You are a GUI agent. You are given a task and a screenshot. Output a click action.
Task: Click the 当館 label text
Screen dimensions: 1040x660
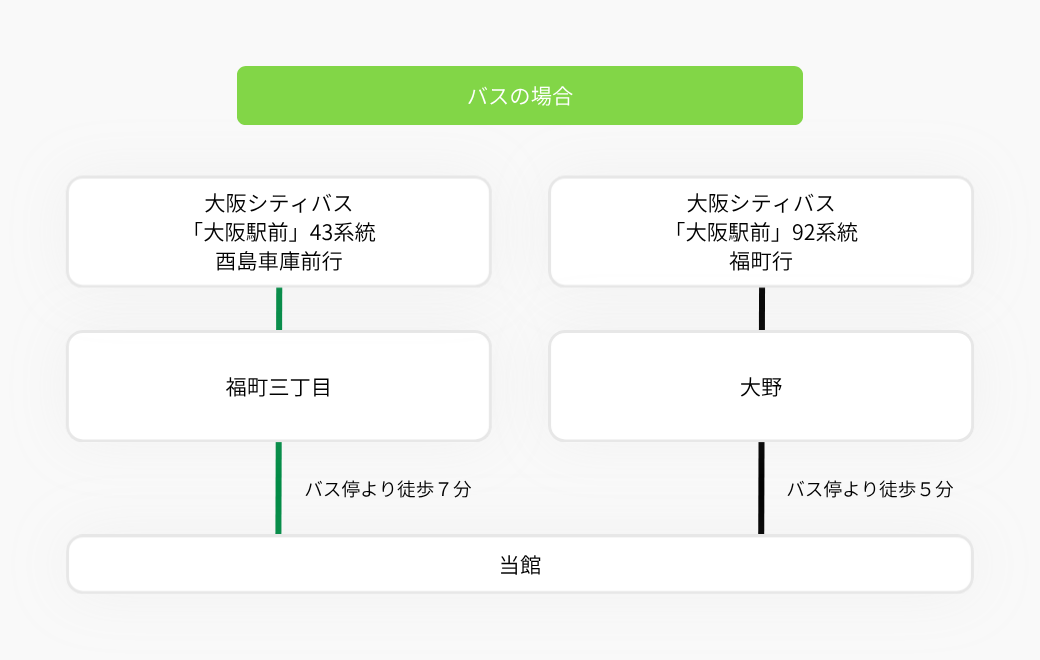point(520,564)
